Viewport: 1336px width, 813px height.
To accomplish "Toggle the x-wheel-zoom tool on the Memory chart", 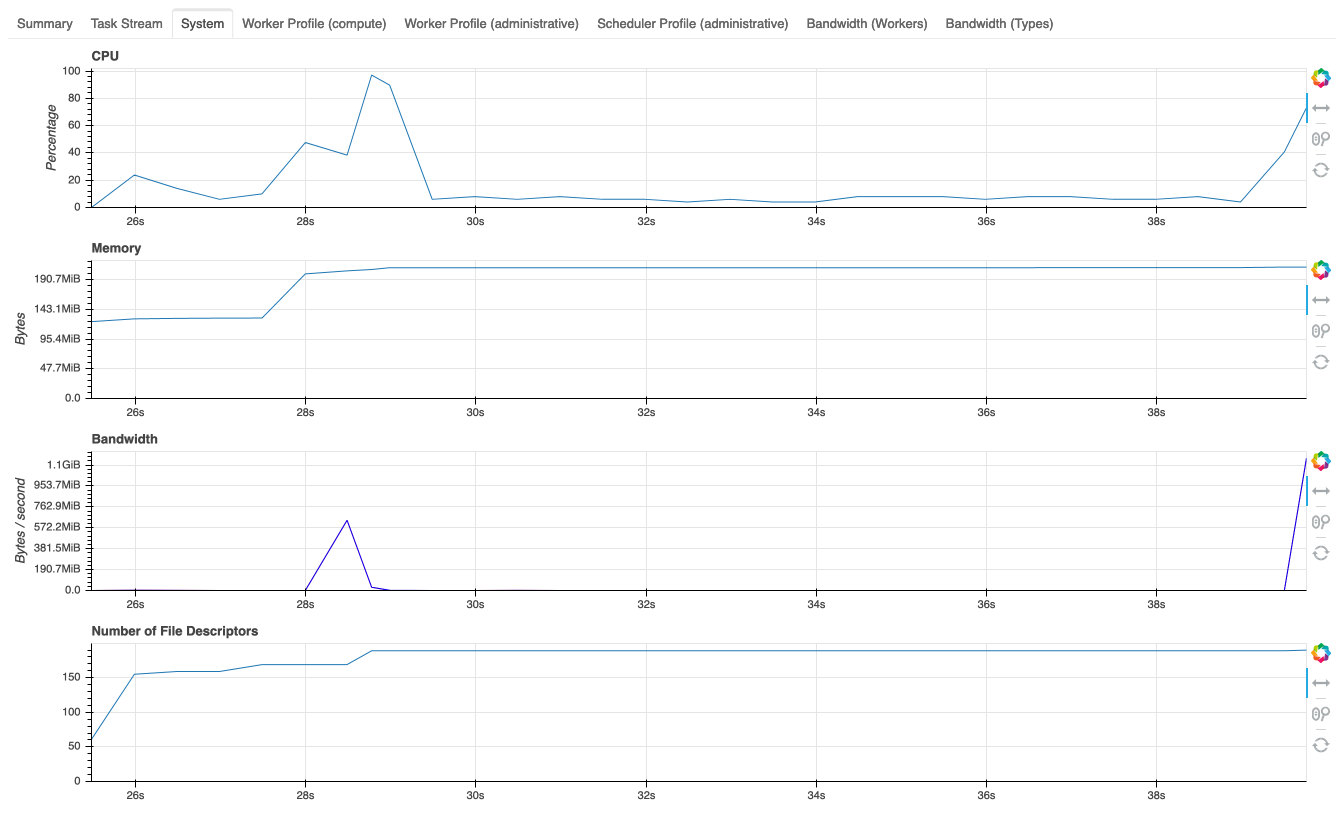I will [x=1321, y=331].
